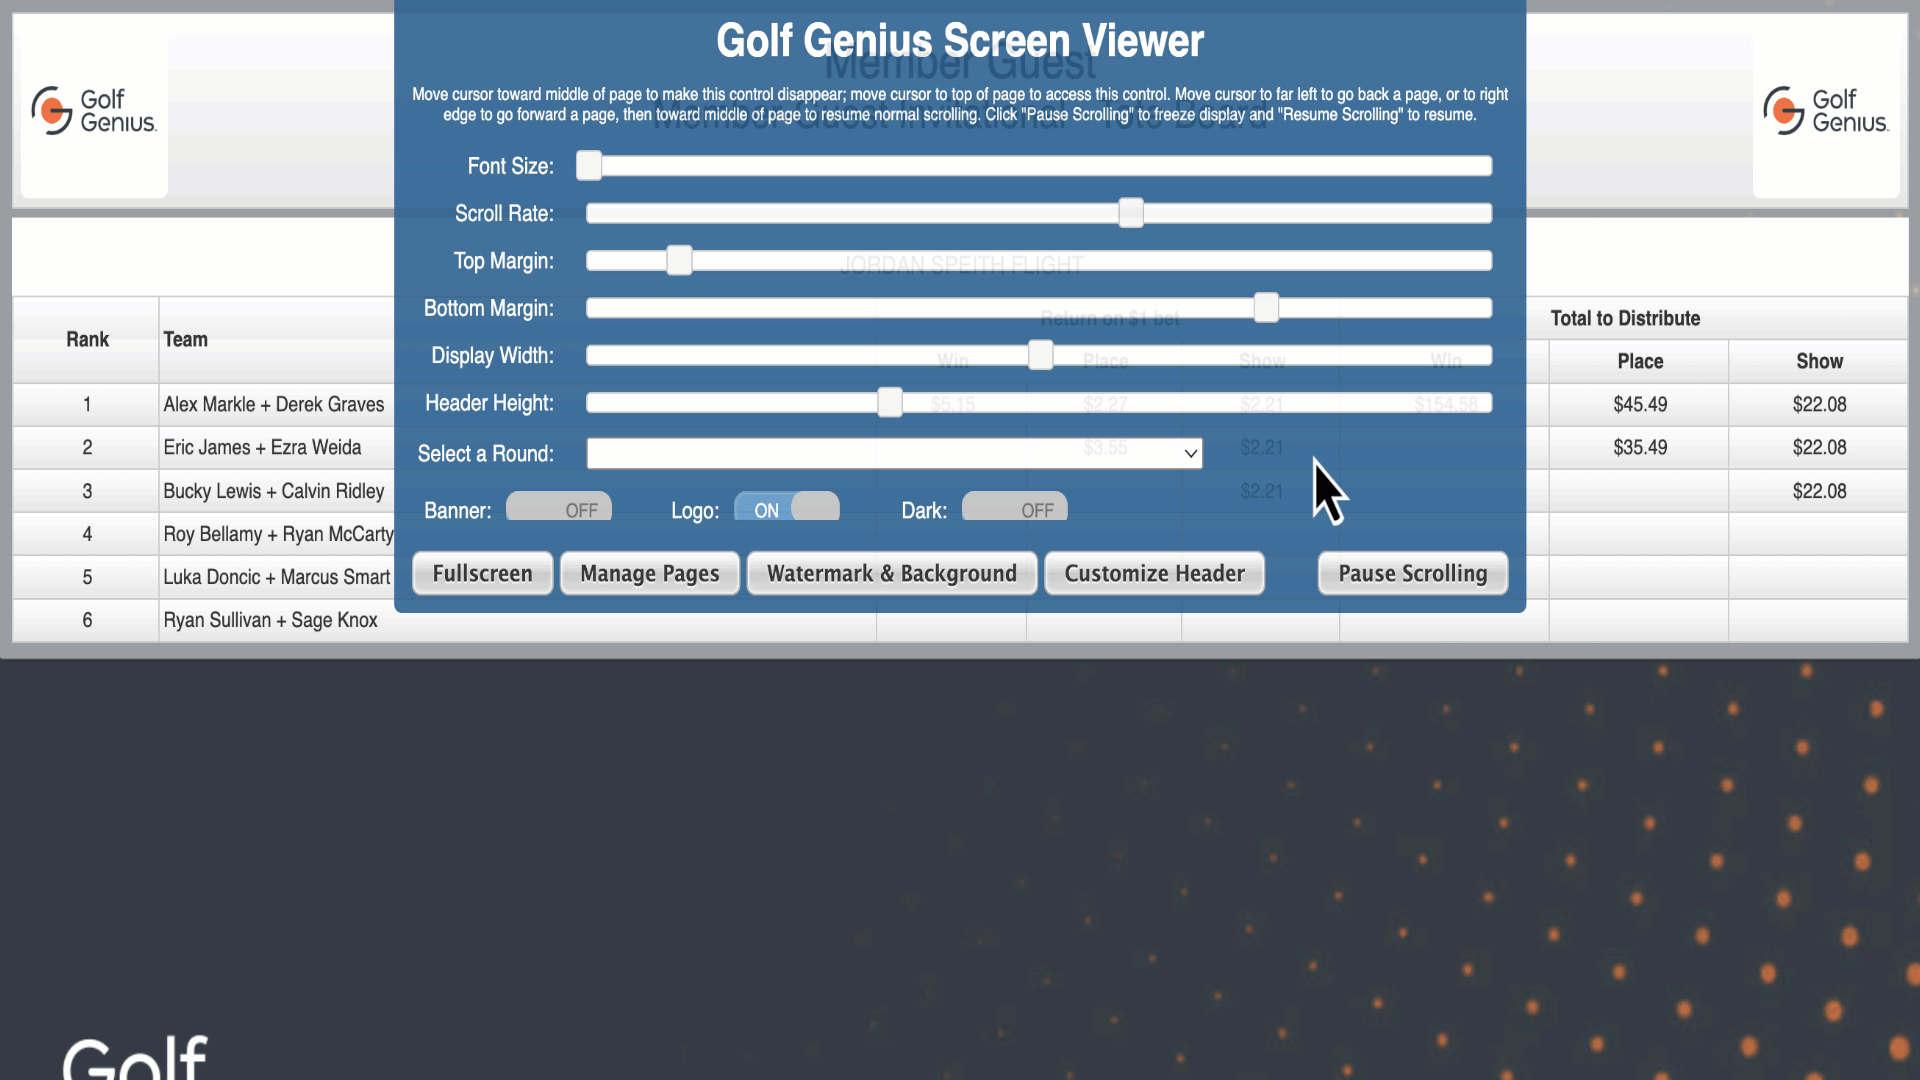
Task: Open the Select a Round dropdown
Action: tap(894, 453)
